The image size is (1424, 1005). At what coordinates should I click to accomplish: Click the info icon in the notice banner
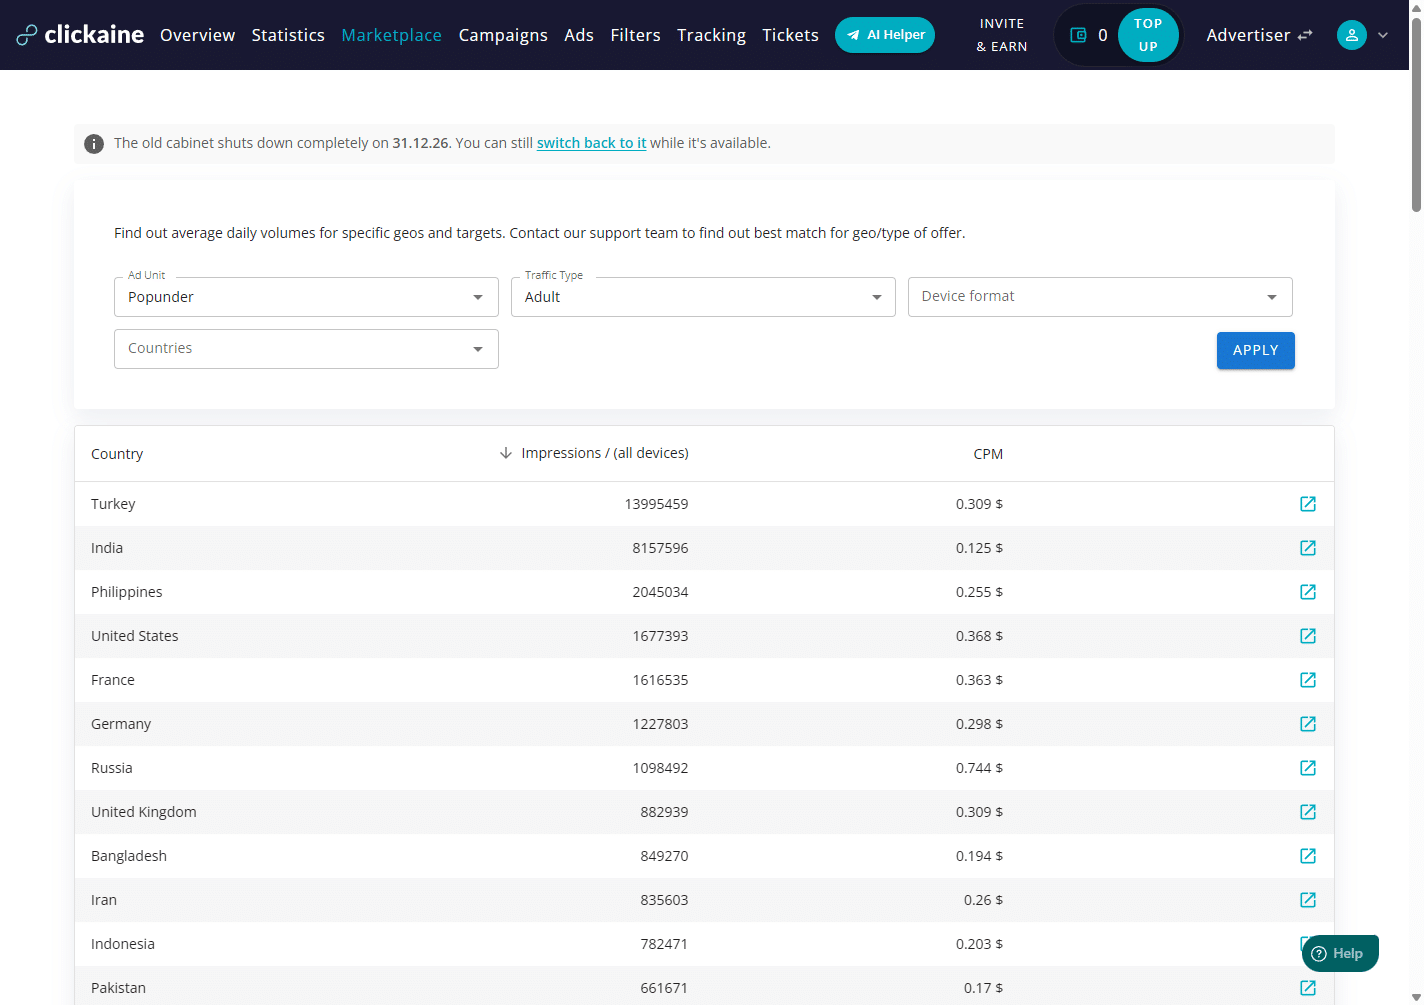coord(94,144)
